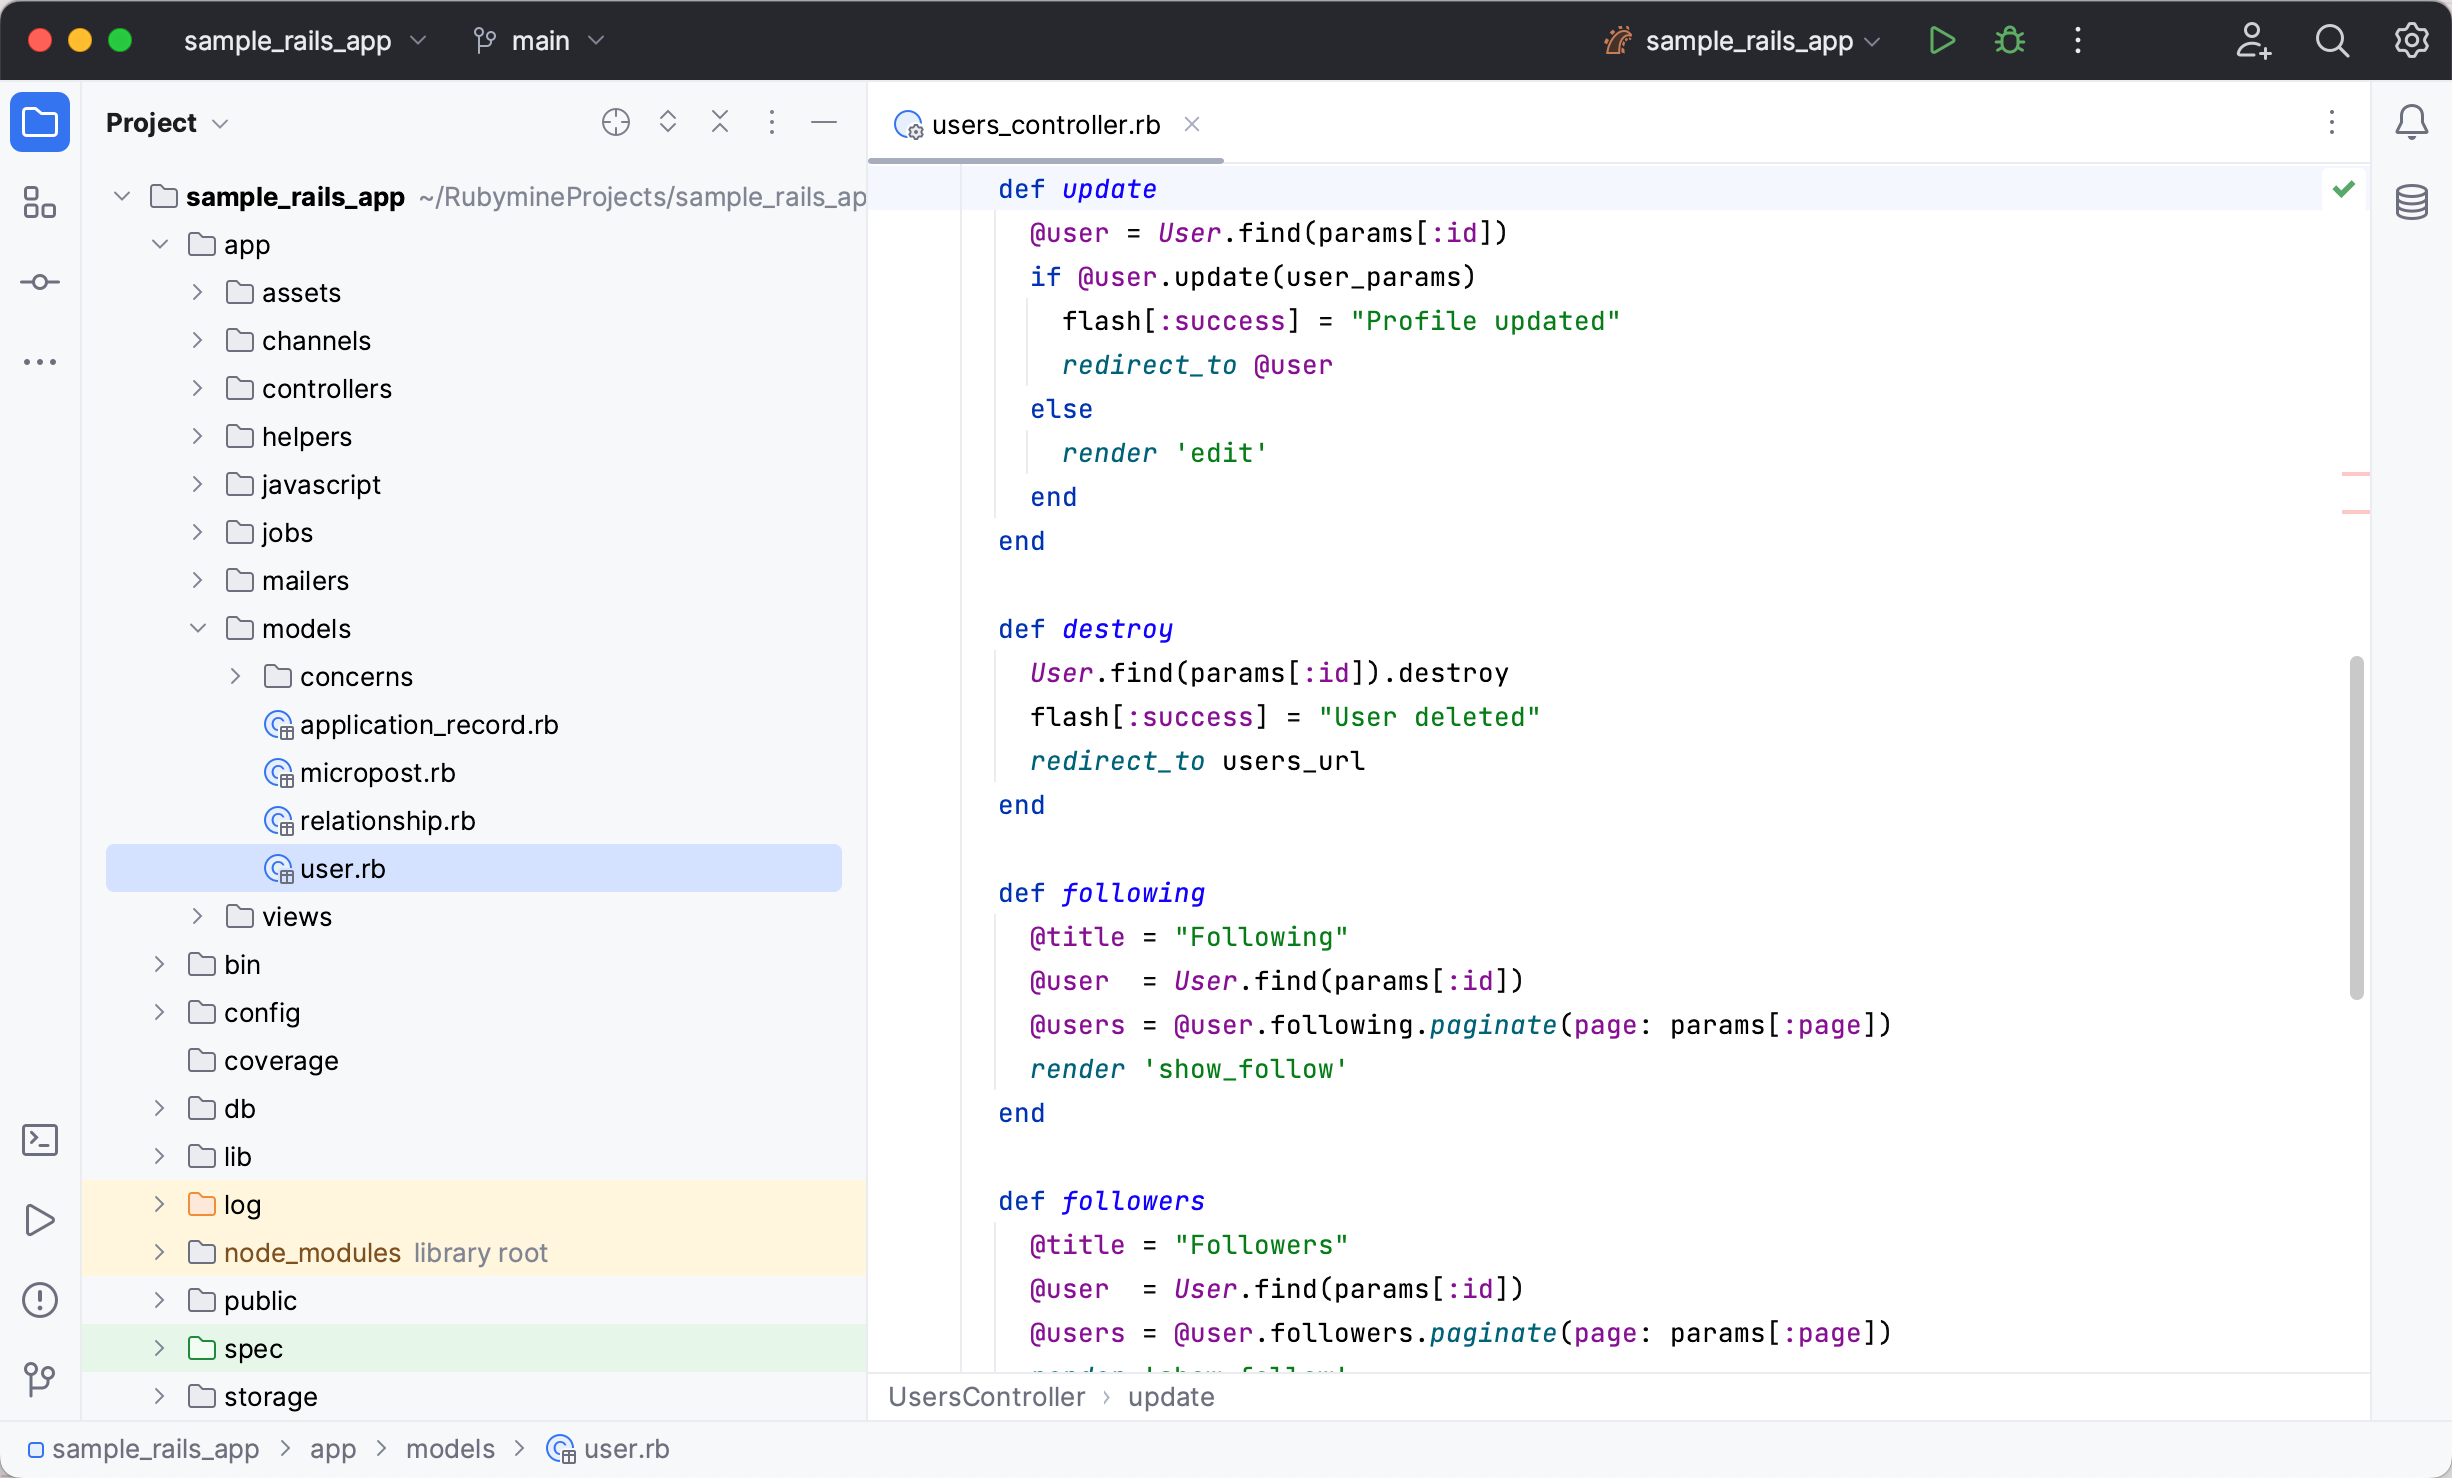
Task: Open the Git tool window icon
Action: pos(40,1380)
